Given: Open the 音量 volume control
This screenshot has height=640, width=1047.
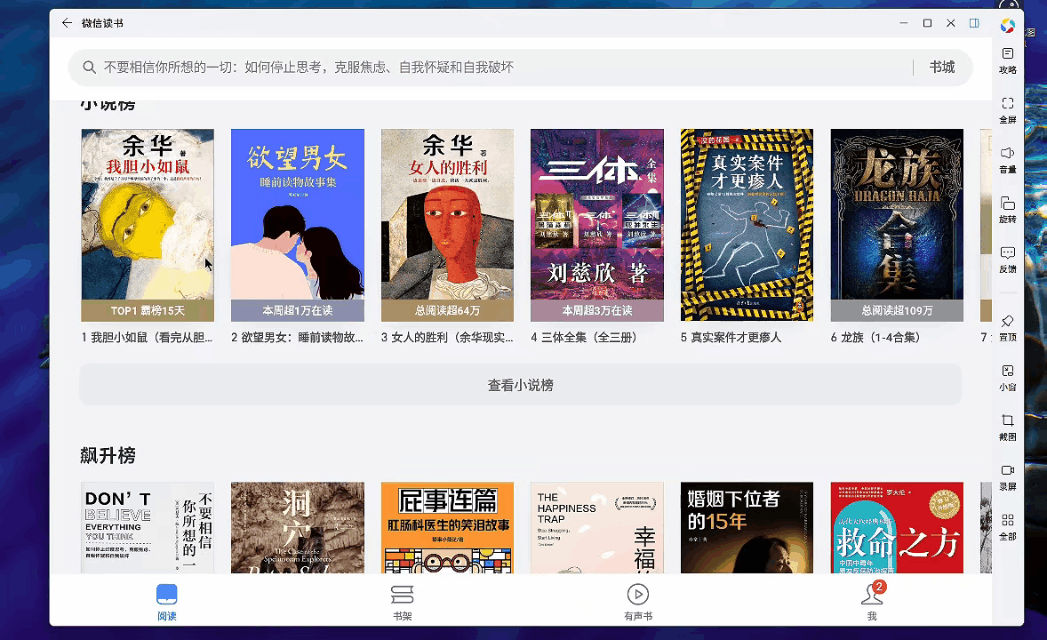Looking at the screenshot, I should [x=1008, y=160].
